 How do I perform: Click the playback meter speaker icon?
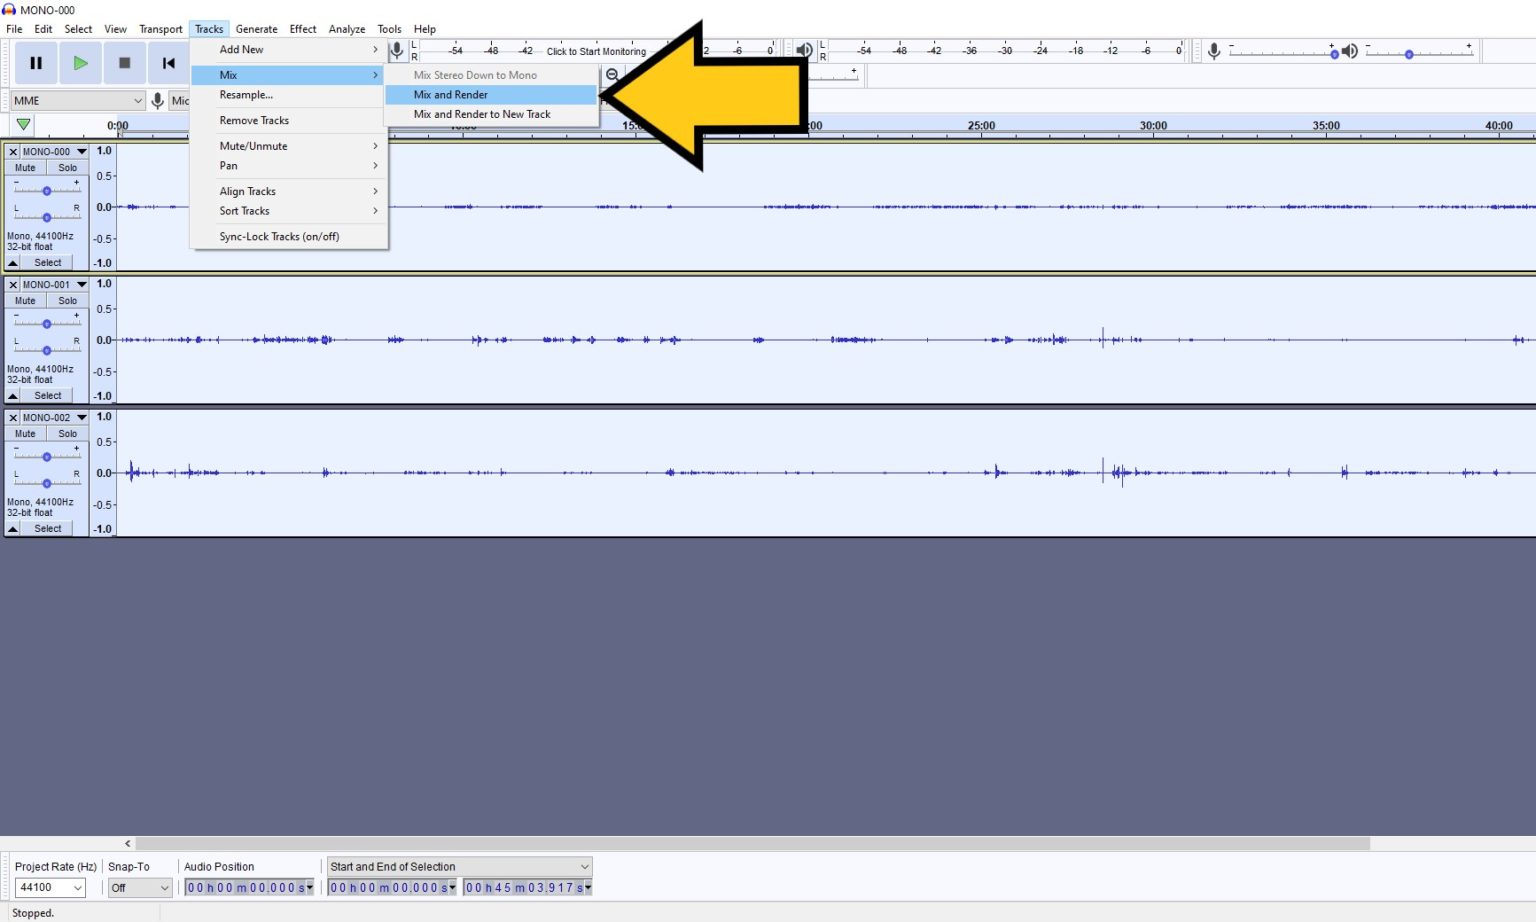804,50
